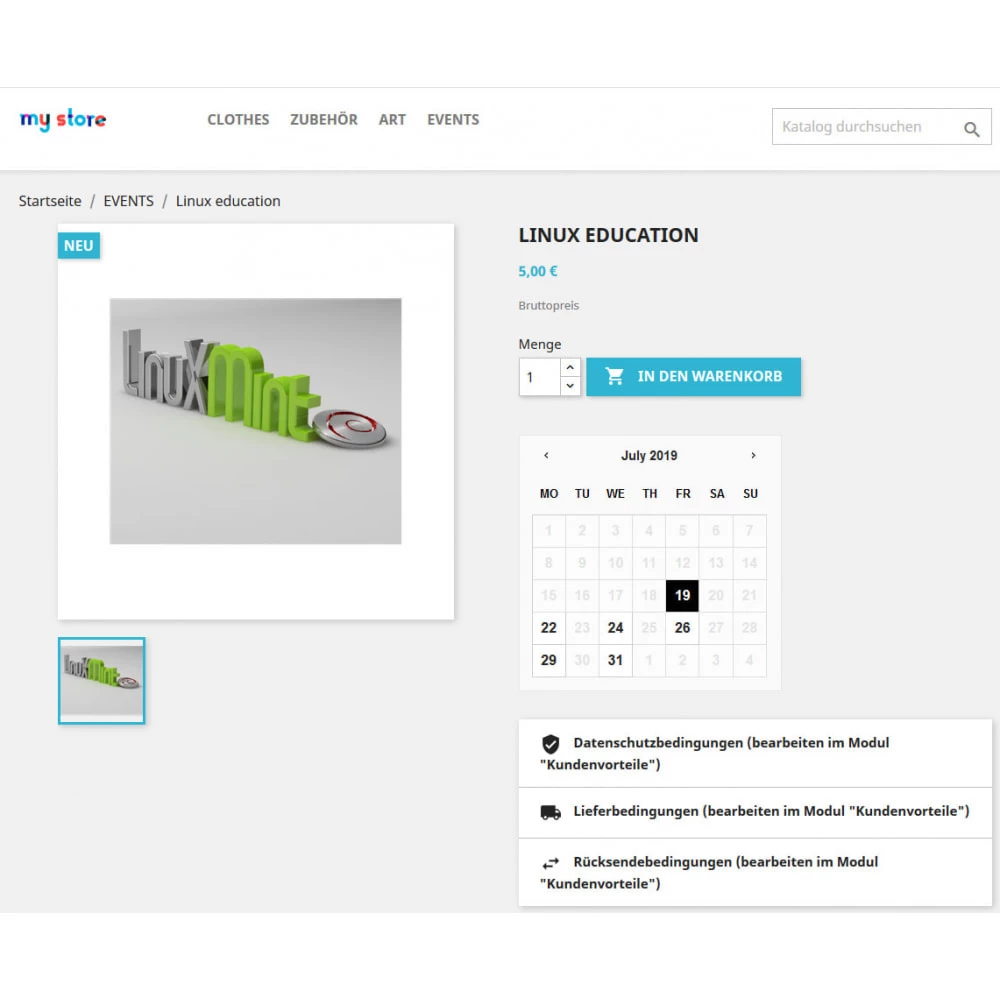Select July 24 in the calendar
This screenshot has width=1000, height=1000.
coord(615,628)
